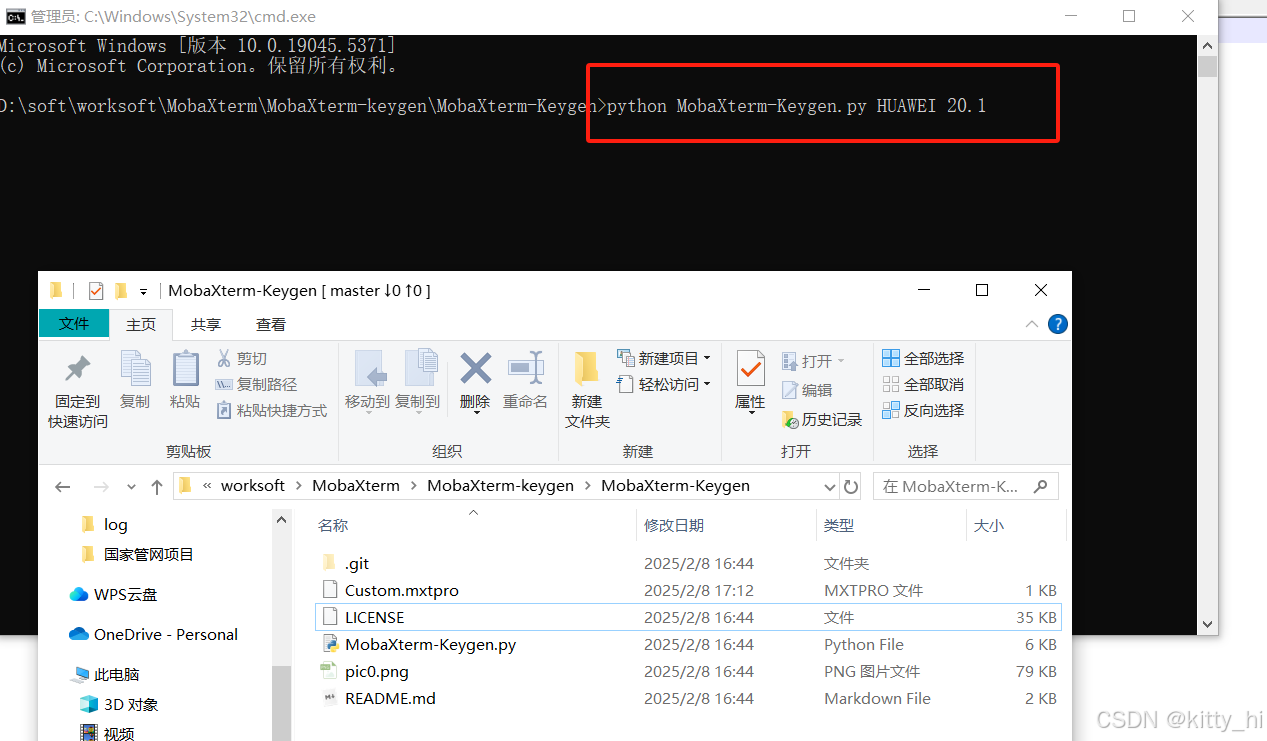Click the Copy ribbon button
The width and height of the screenshot is (1267, 741).
[135, 380]
